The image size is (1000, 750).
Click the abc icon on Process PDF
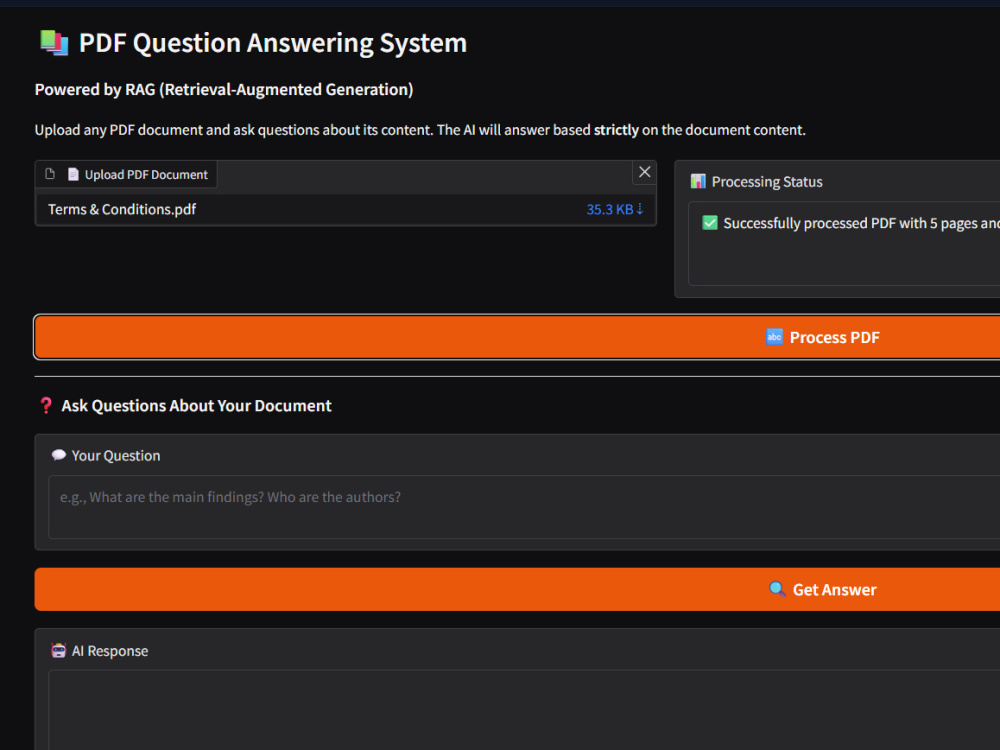[x=774, y=337]
